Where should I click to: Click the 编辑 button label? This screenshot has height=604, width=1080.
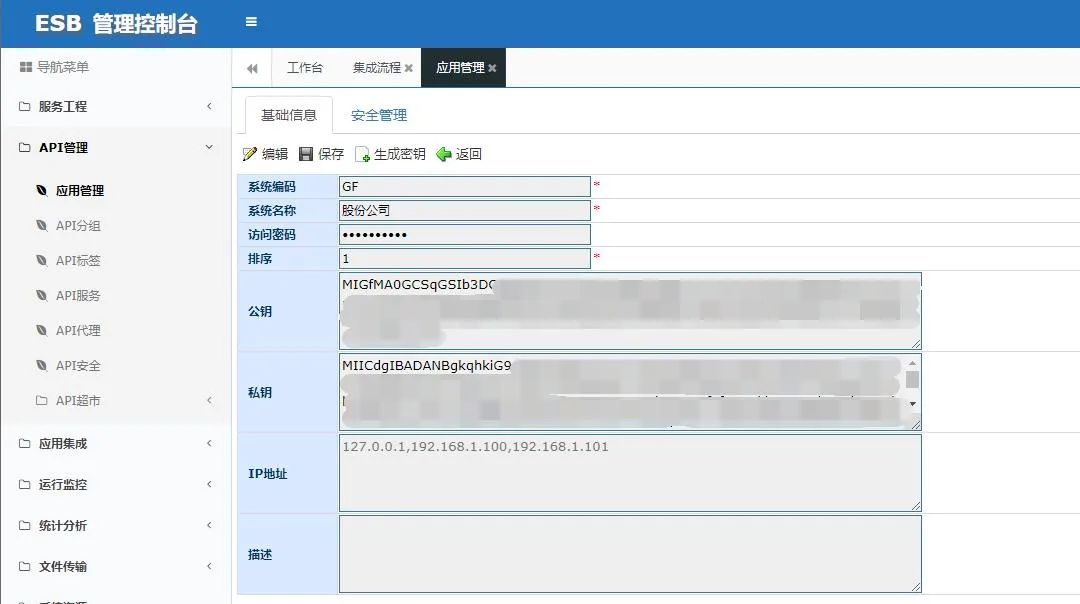click(275, 154)
